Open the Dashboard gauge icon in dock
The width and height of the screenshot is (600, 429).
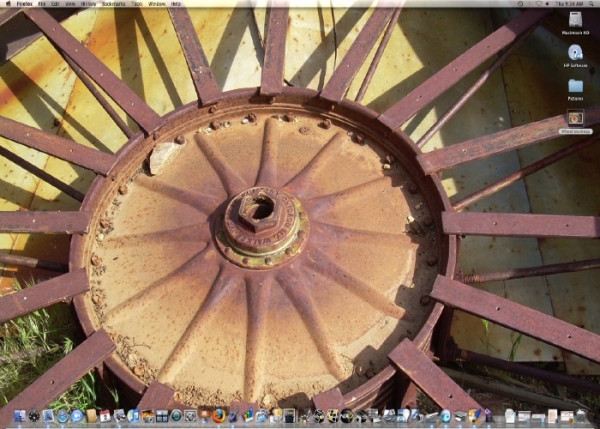click(x=33, y=416)
